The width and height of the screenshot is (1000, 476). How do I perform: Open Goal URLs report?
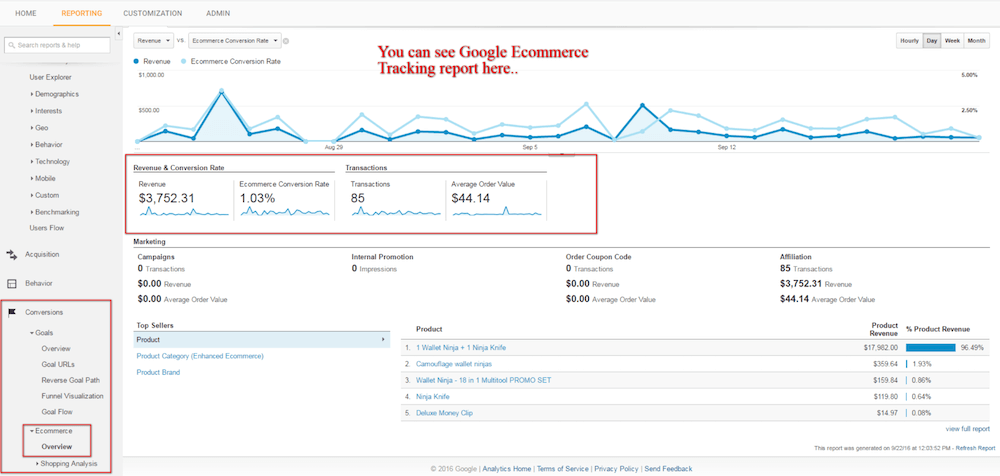58,364
